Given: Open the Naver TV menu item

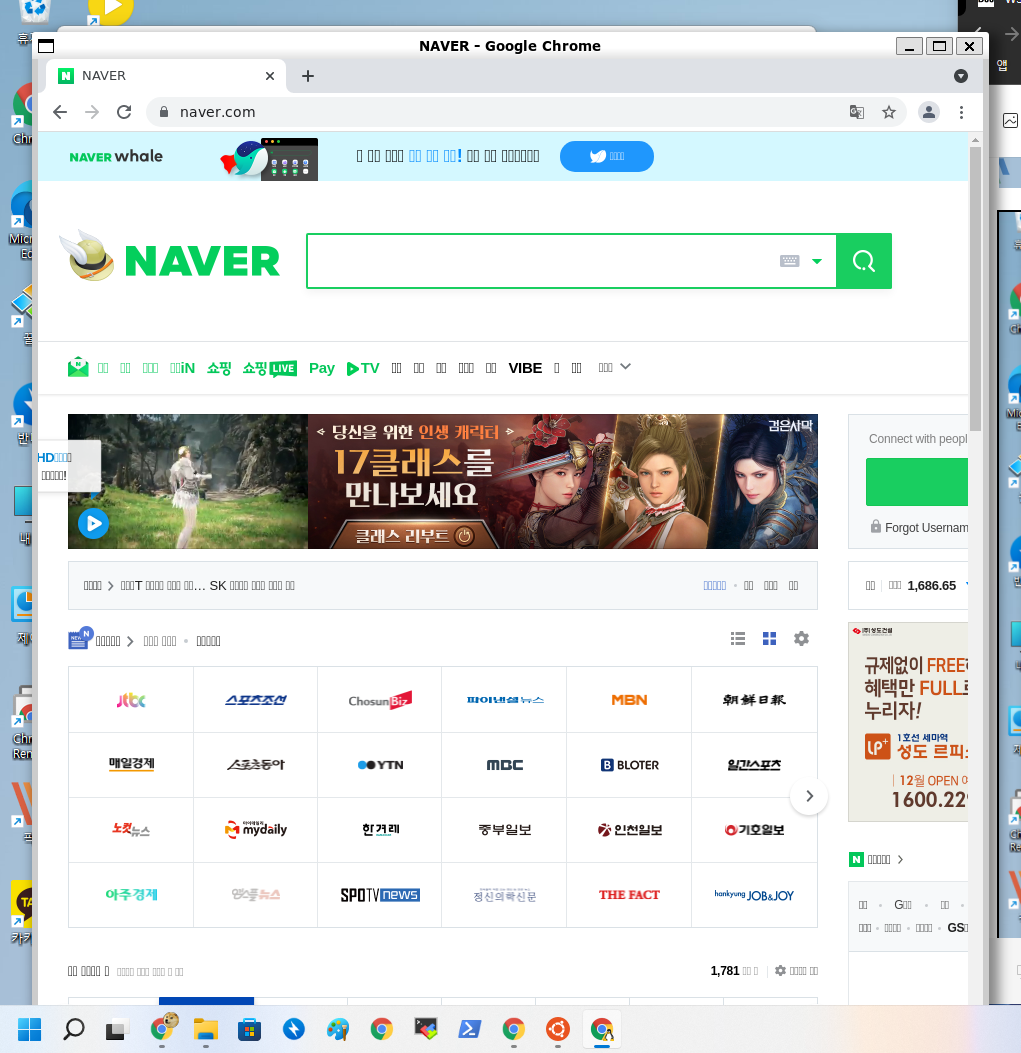Looking at the screenshot, I should pyautogui.click(x=363, y=368).
